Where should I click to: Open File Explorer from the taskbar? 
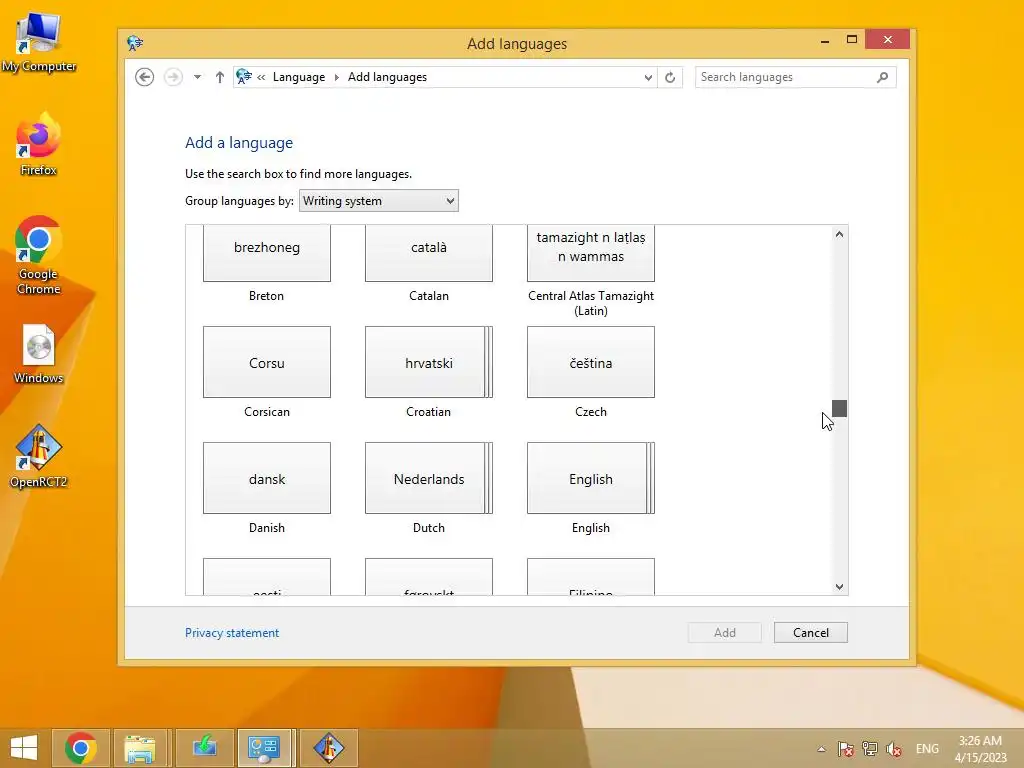(140, 748)
